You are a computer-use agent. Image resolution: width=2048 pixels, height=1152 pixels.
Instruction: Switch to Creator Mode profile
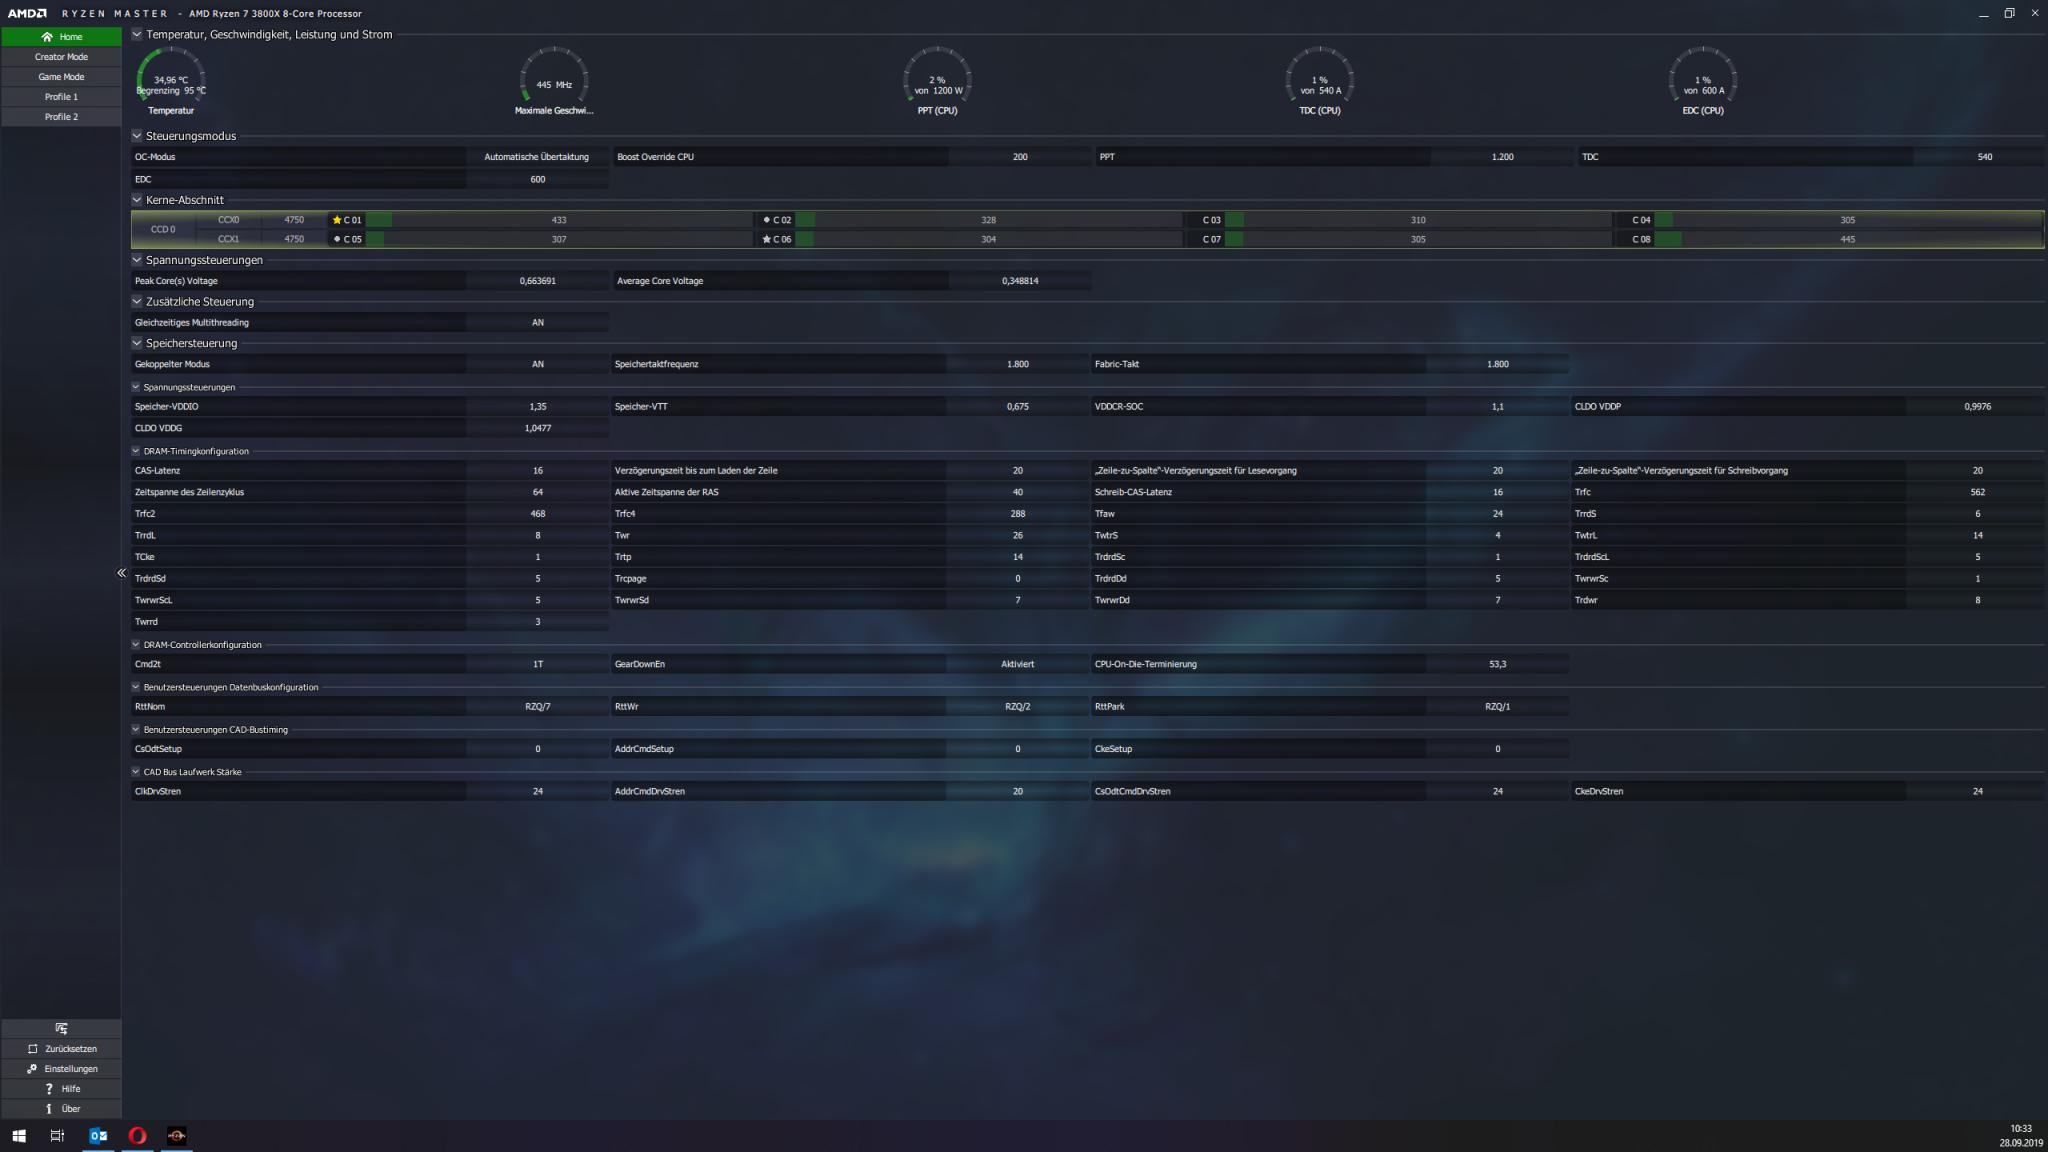[61, 57]
